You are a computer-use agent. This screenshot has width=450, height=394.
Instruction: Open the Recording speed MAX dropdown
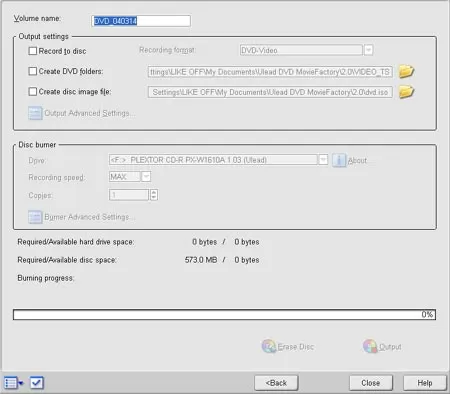(146, 177)
